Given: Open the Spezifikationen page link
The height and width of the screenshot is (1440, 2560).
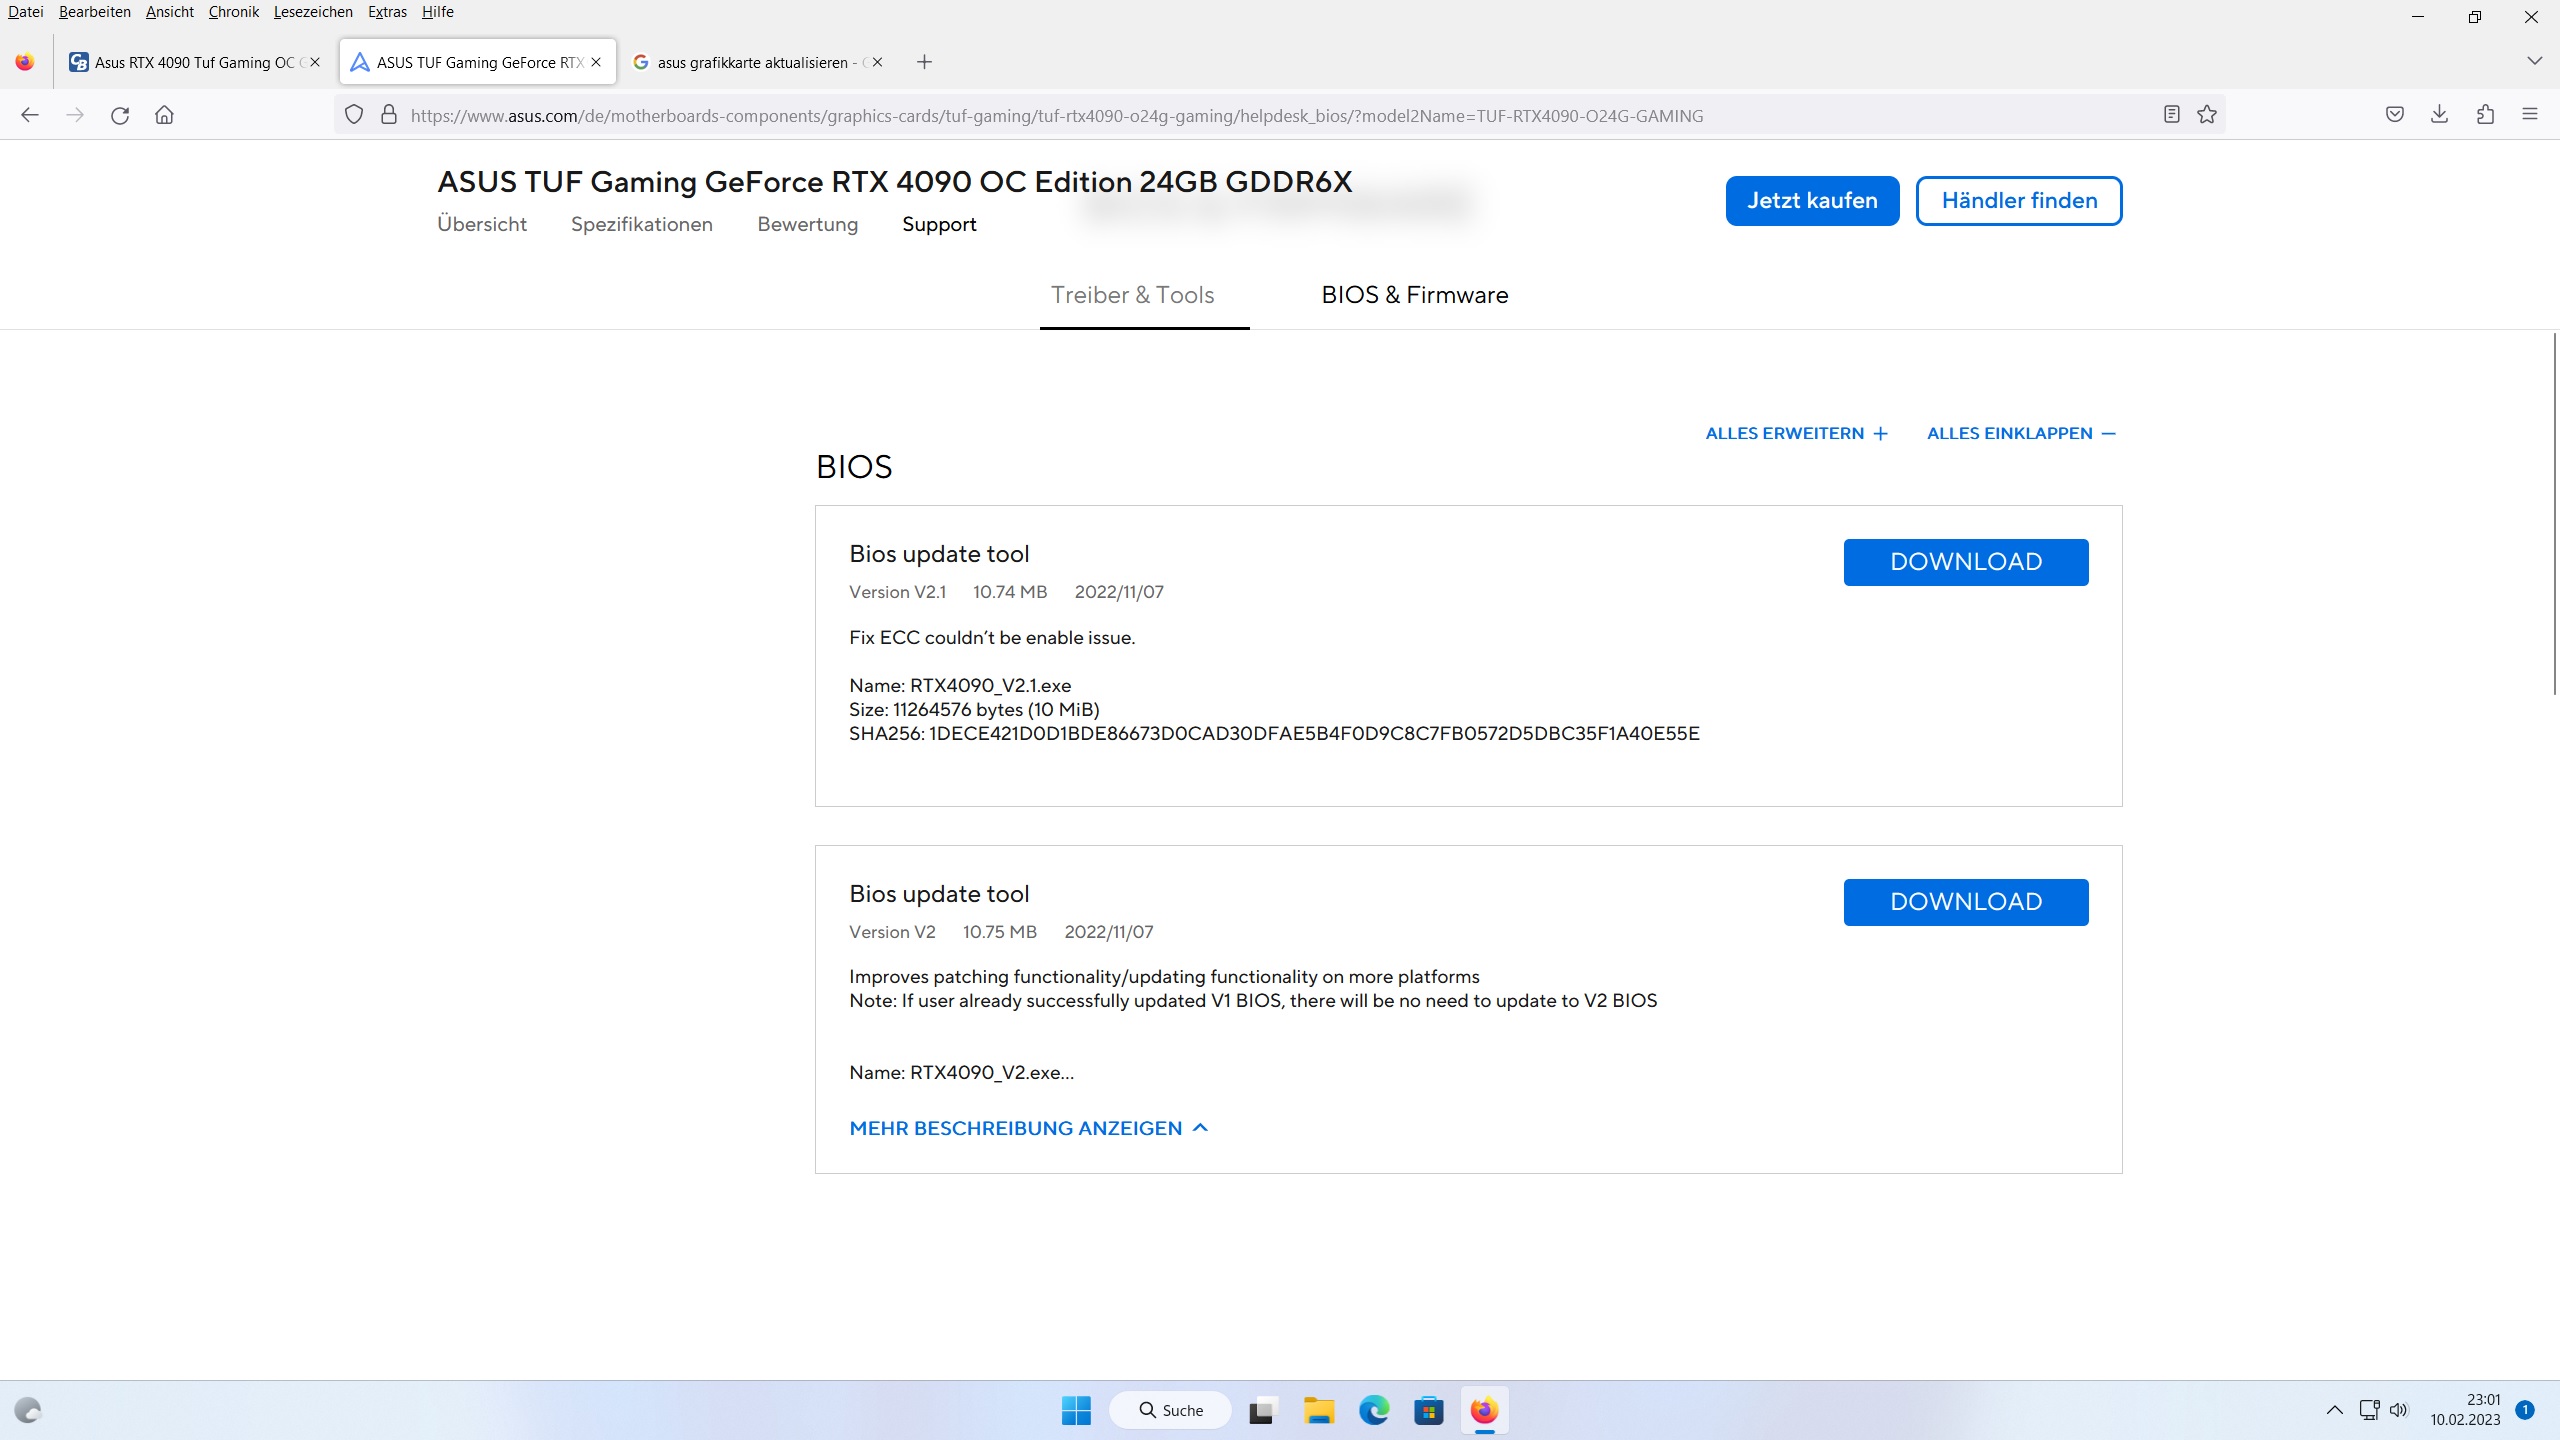Looking at the screenshot, I should coord(641,224).
